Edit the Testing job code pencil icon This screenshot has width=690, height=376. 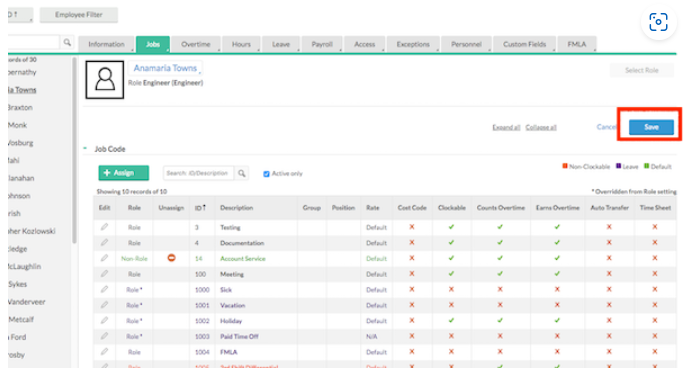(x=104, y=227)
